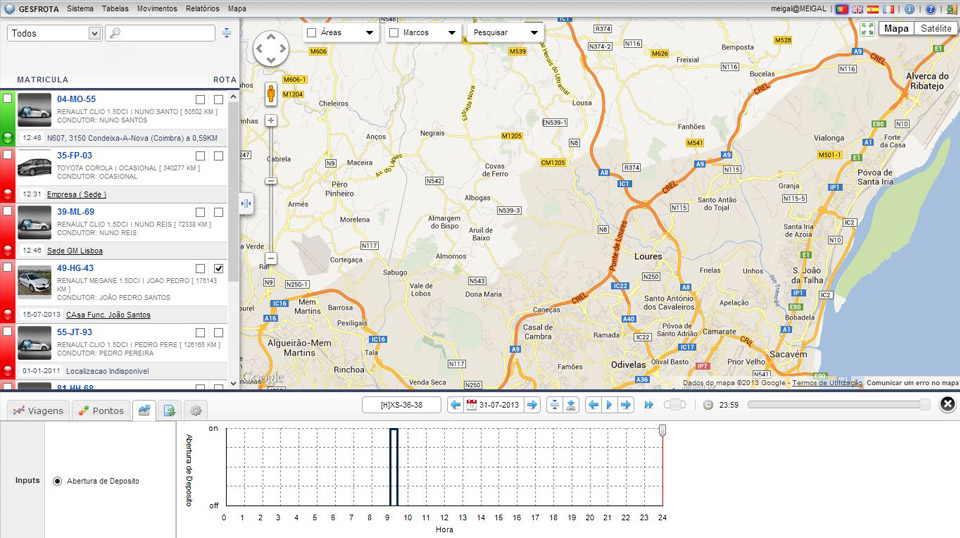Viewport: 960px width, 538px height.
Task: Open the Mapa menu in menu bar
Action: (x=237, y=9)
